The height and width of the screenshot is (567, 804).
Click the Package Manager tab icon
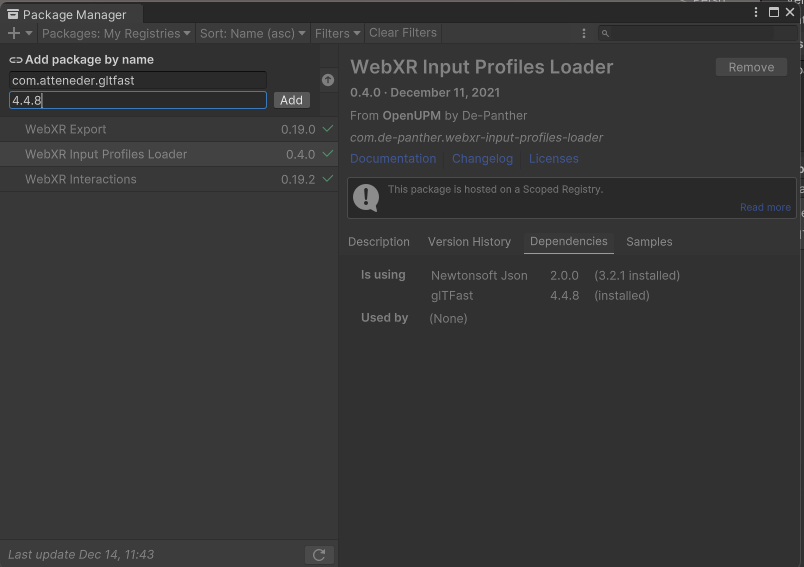click(13, 14)
